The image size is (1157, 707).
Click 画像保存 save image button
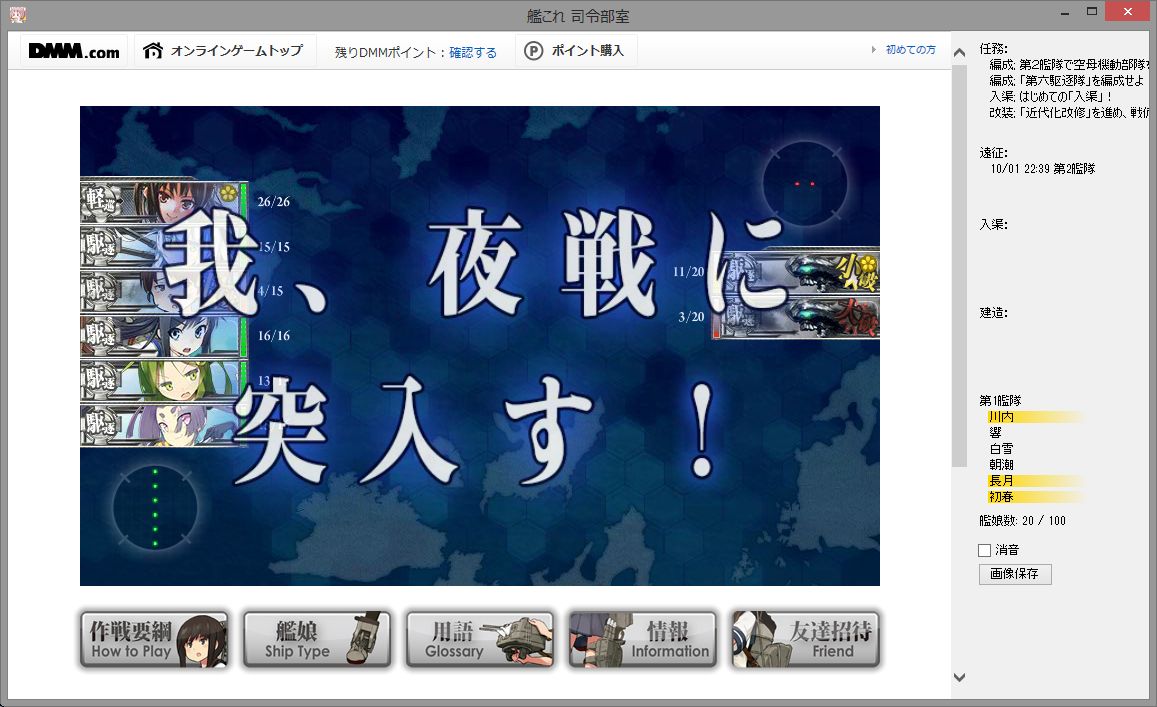click(x=1015, y=573)
